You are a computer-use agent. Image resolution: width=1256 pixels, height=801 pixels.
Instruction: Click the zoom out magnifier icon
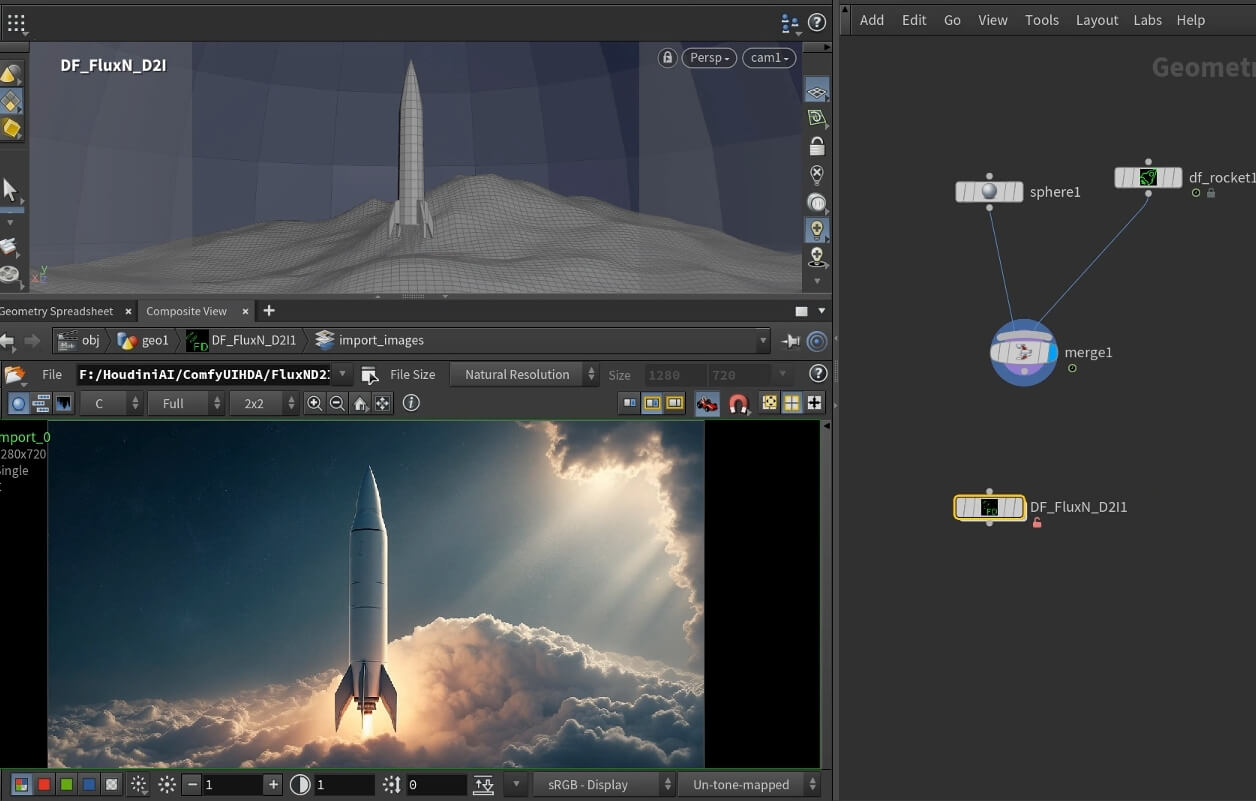coord(338,403)
